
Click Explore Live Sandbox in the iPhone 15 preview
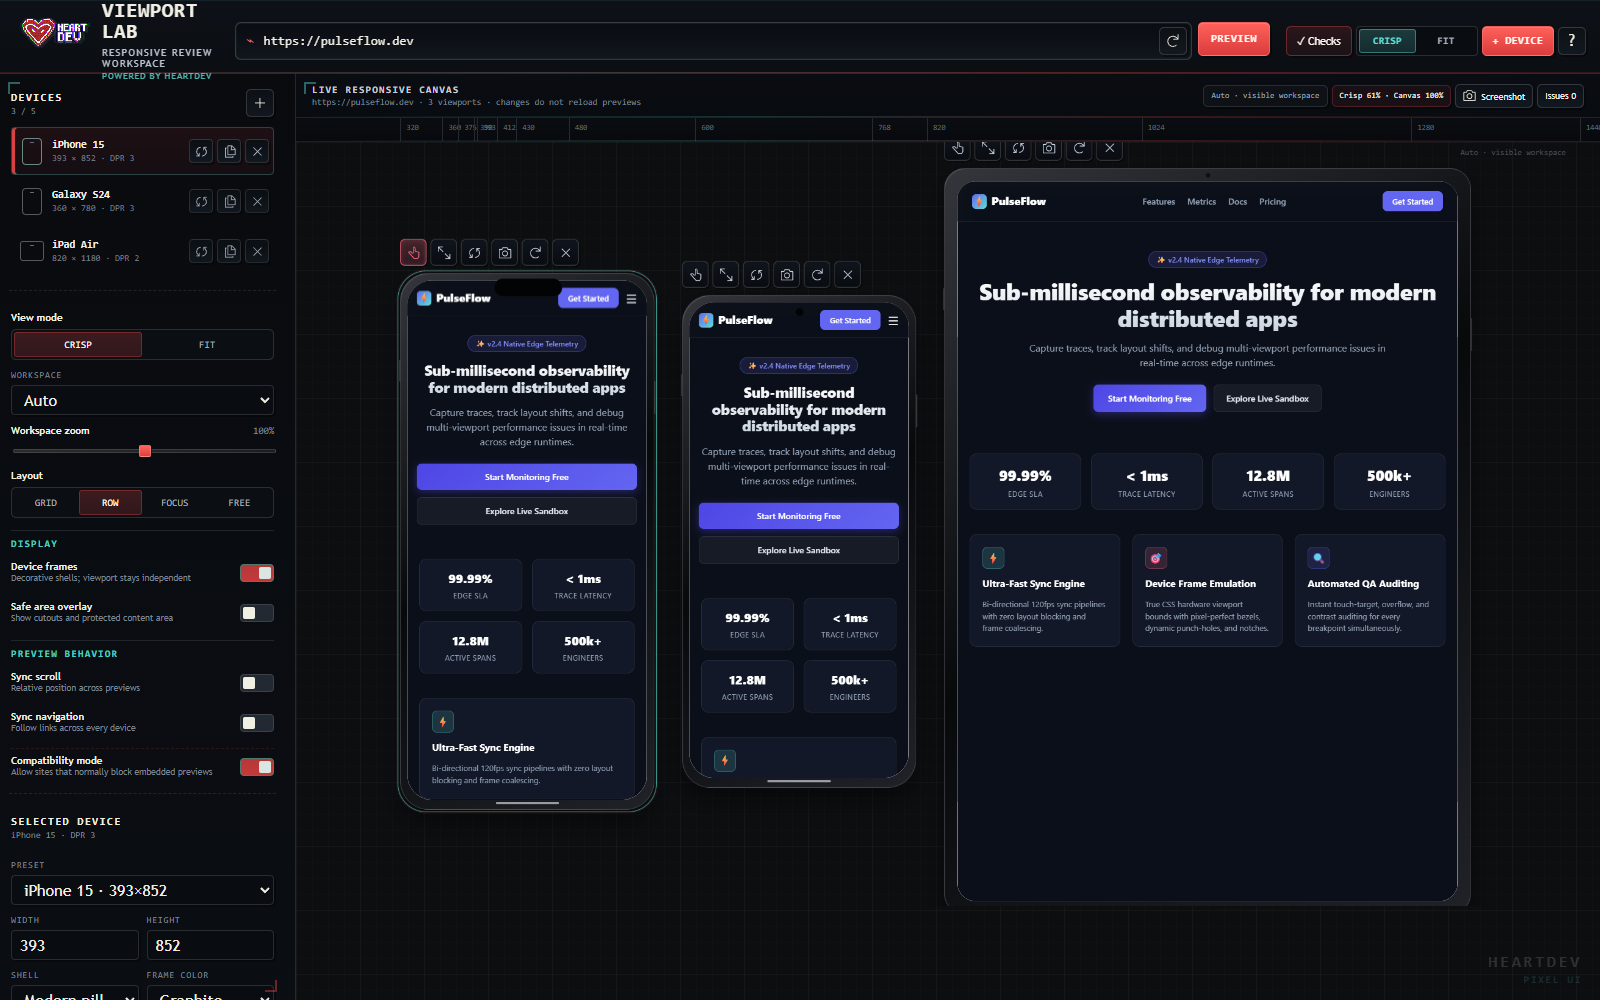tap(527, 511)
